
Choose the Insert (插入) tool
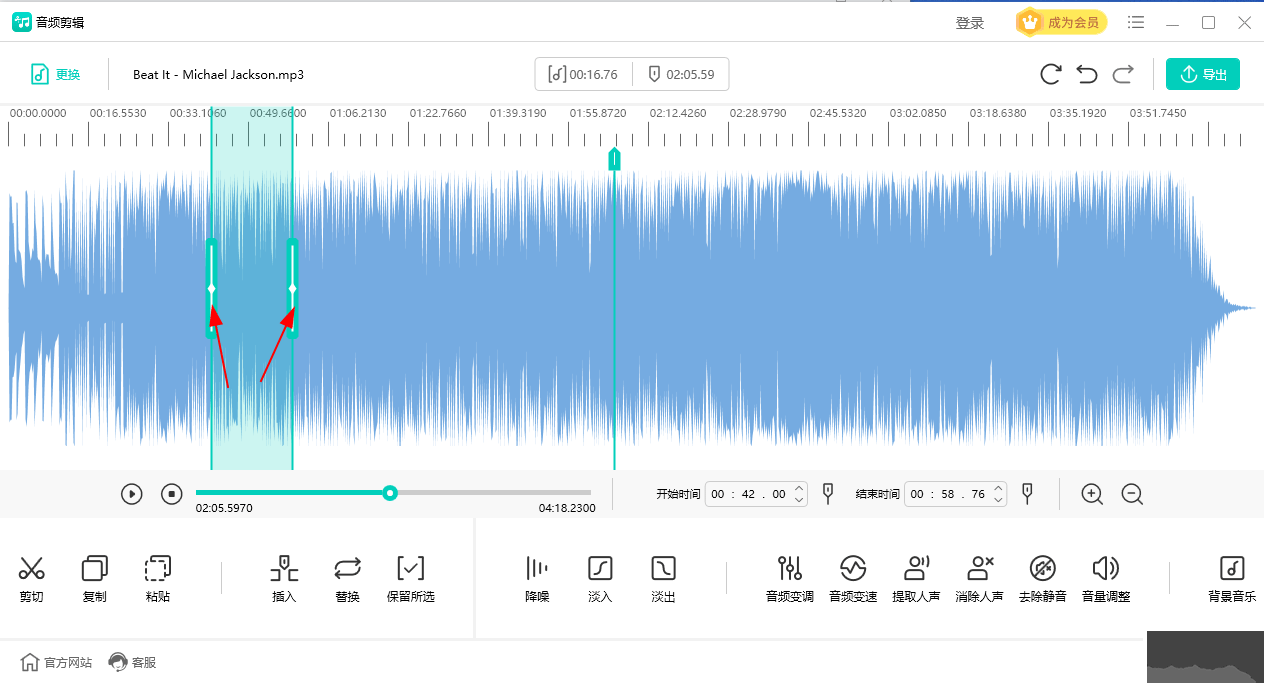click(285, 570)
